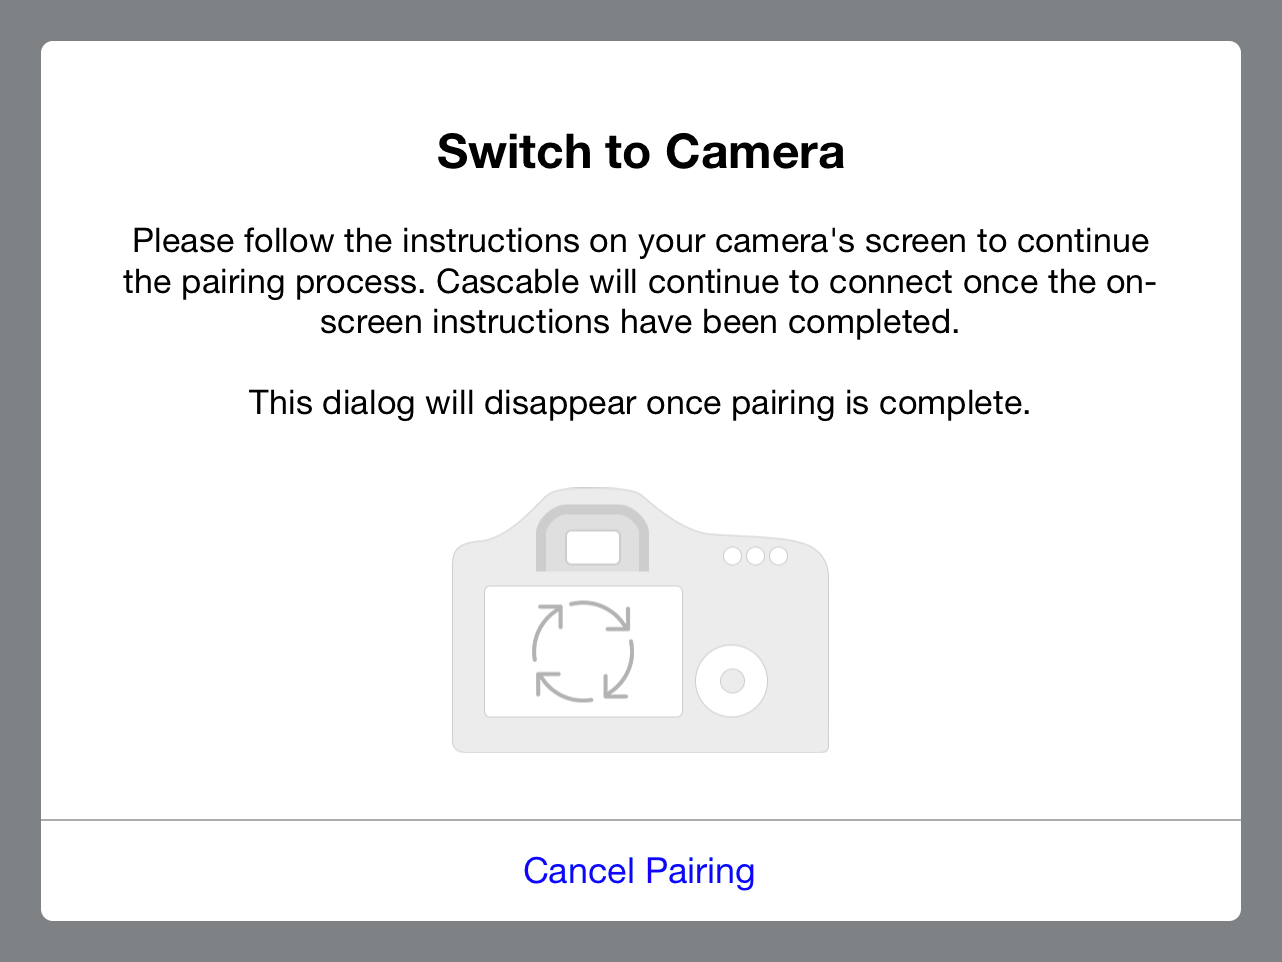Viewport: 1282px width, 962px height.
Task: Click the rightmost camera indicator dot
Action: pyautogui.click(x=778, y=556)
